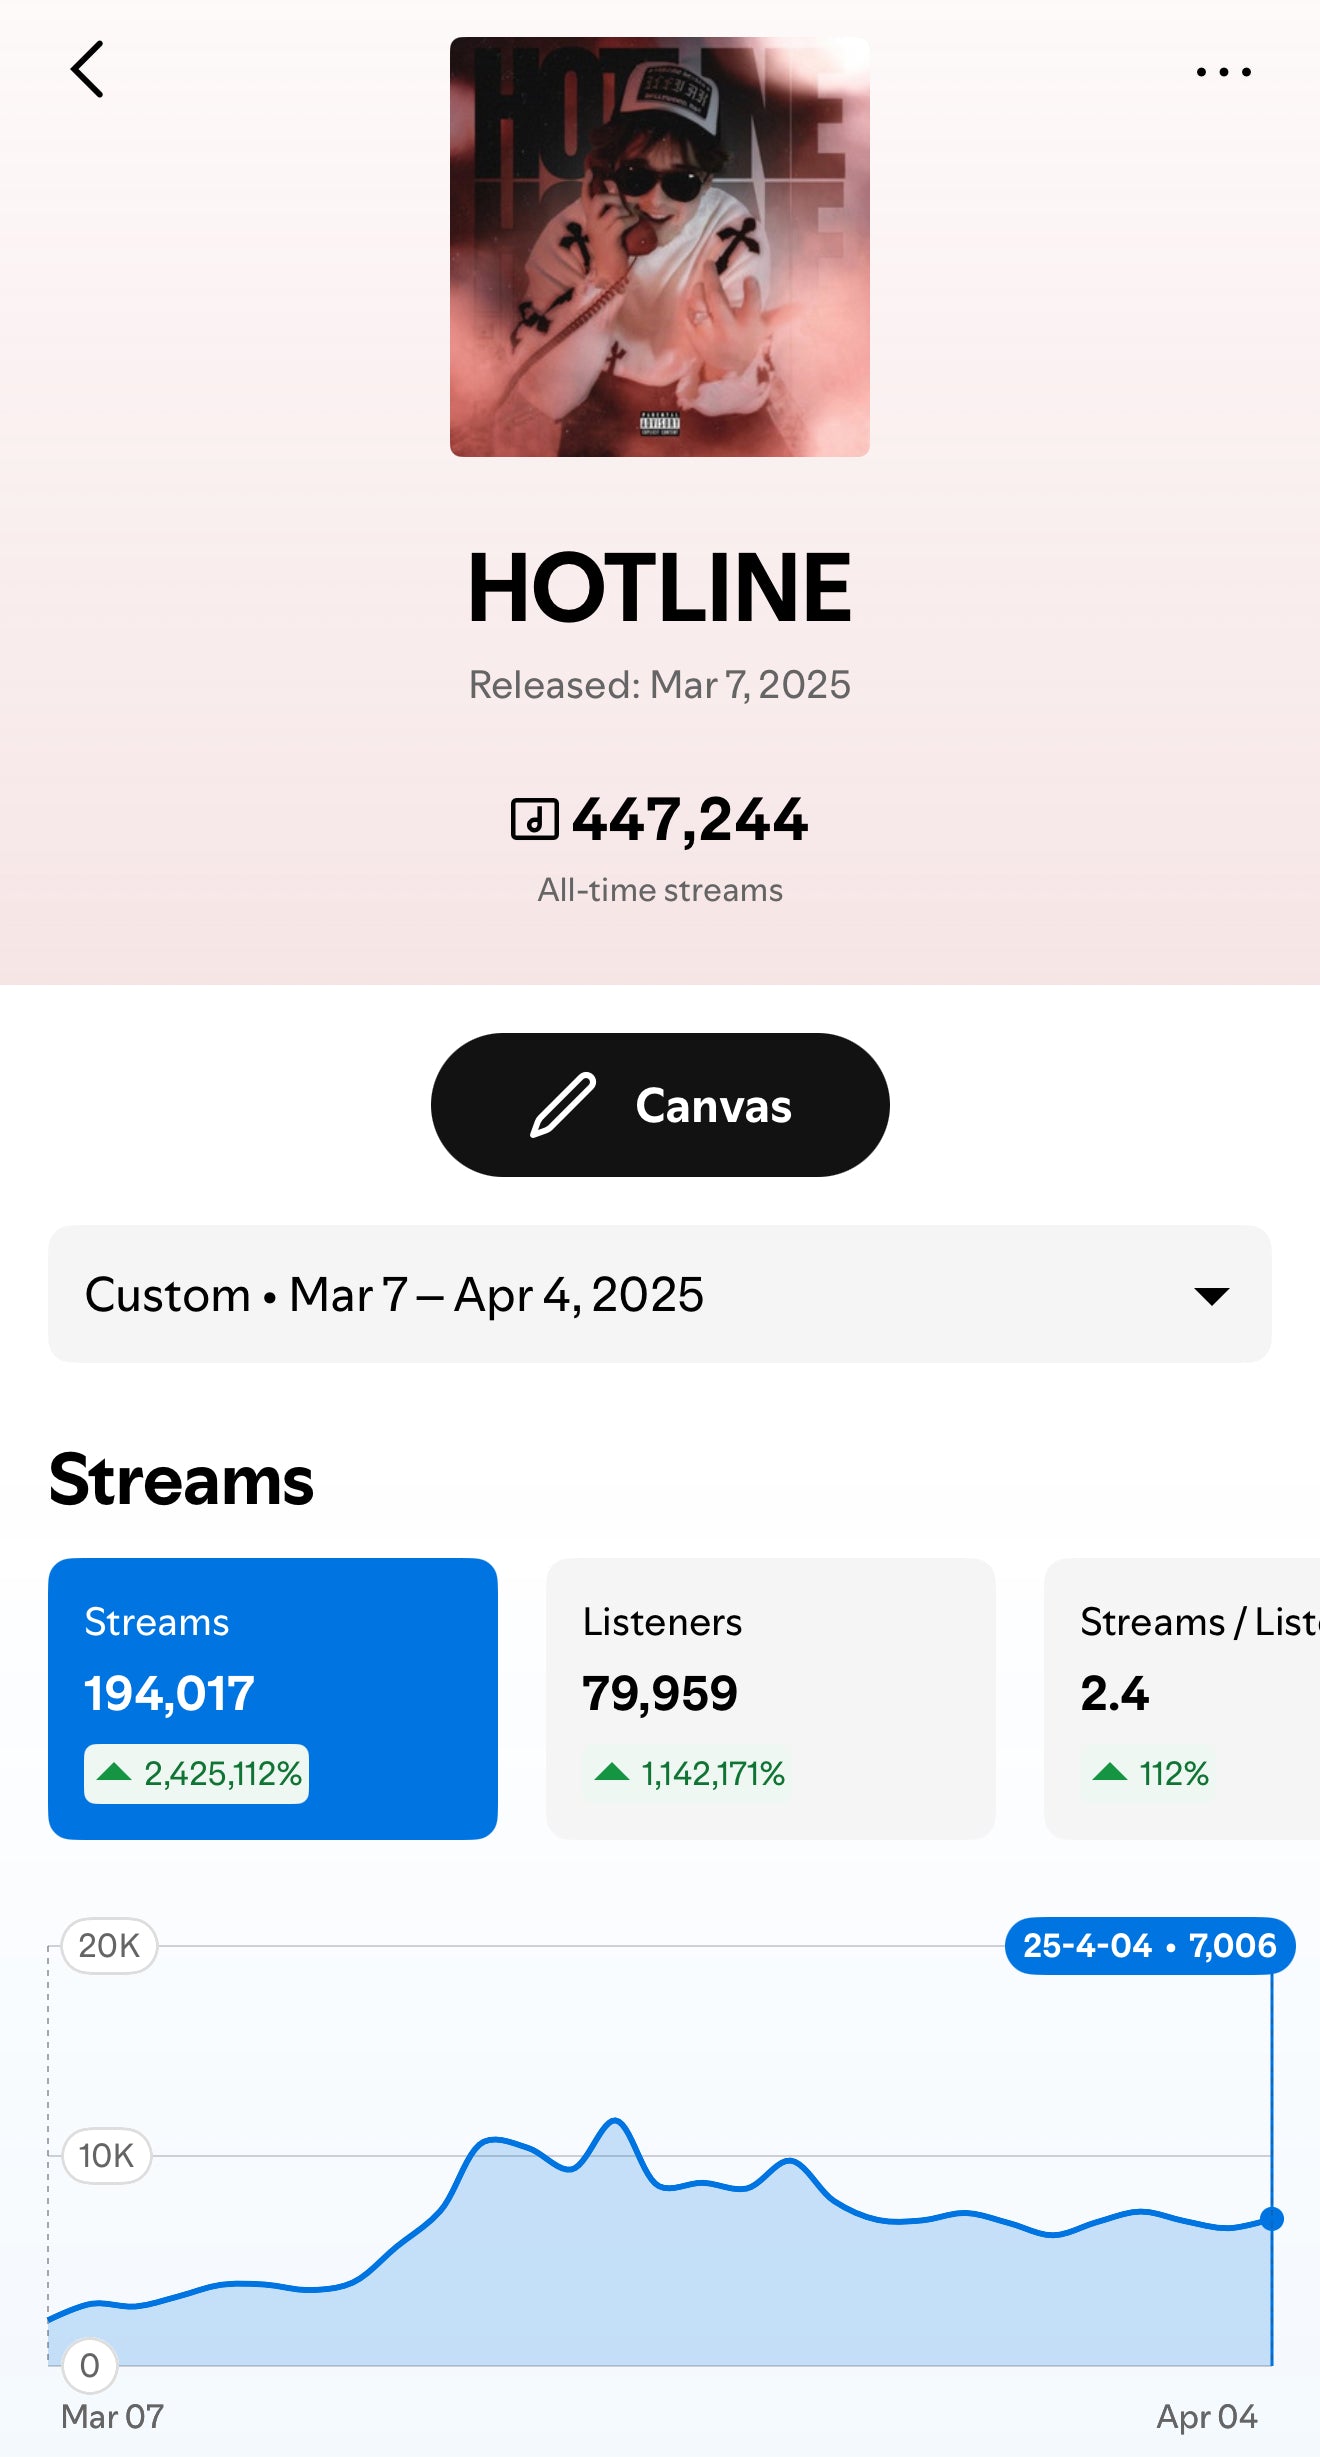Tap the 10K axis label on chart
Viewport: 1320px width, 2457px height.
click(107, 2156)
